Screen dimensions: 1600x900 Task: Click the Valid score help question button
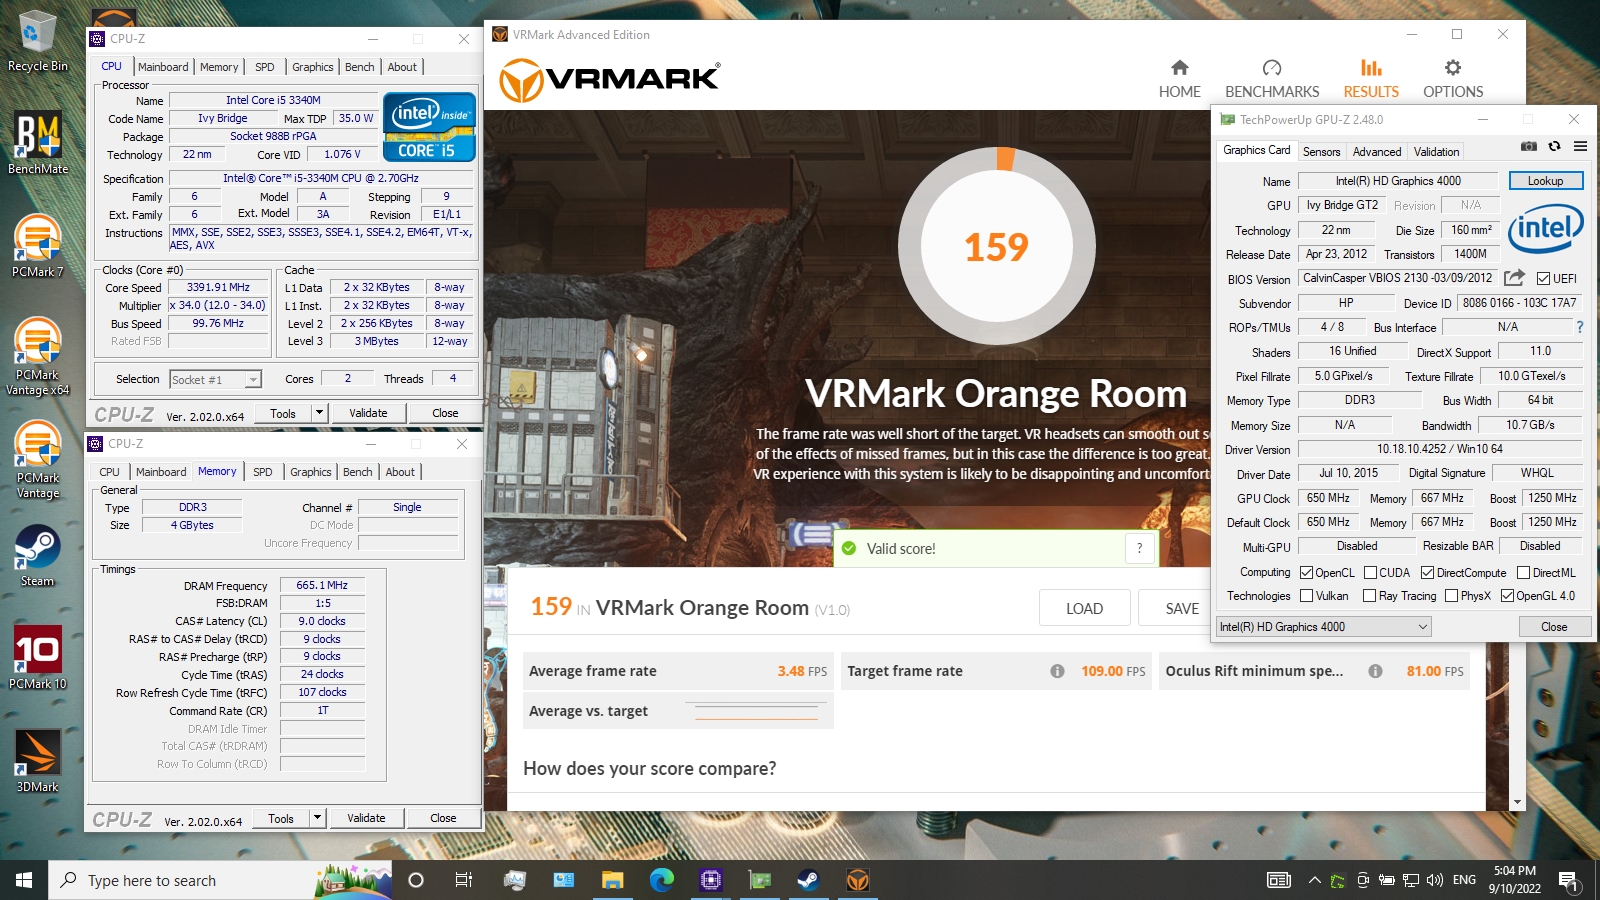point(1139,548)
